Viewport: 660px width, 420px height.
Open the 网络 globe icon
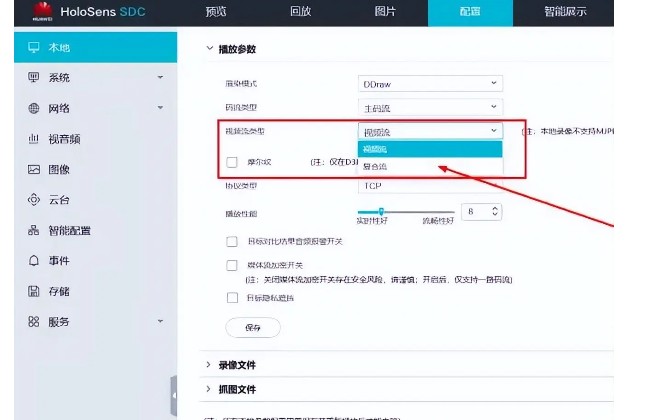tap(34, 109)
